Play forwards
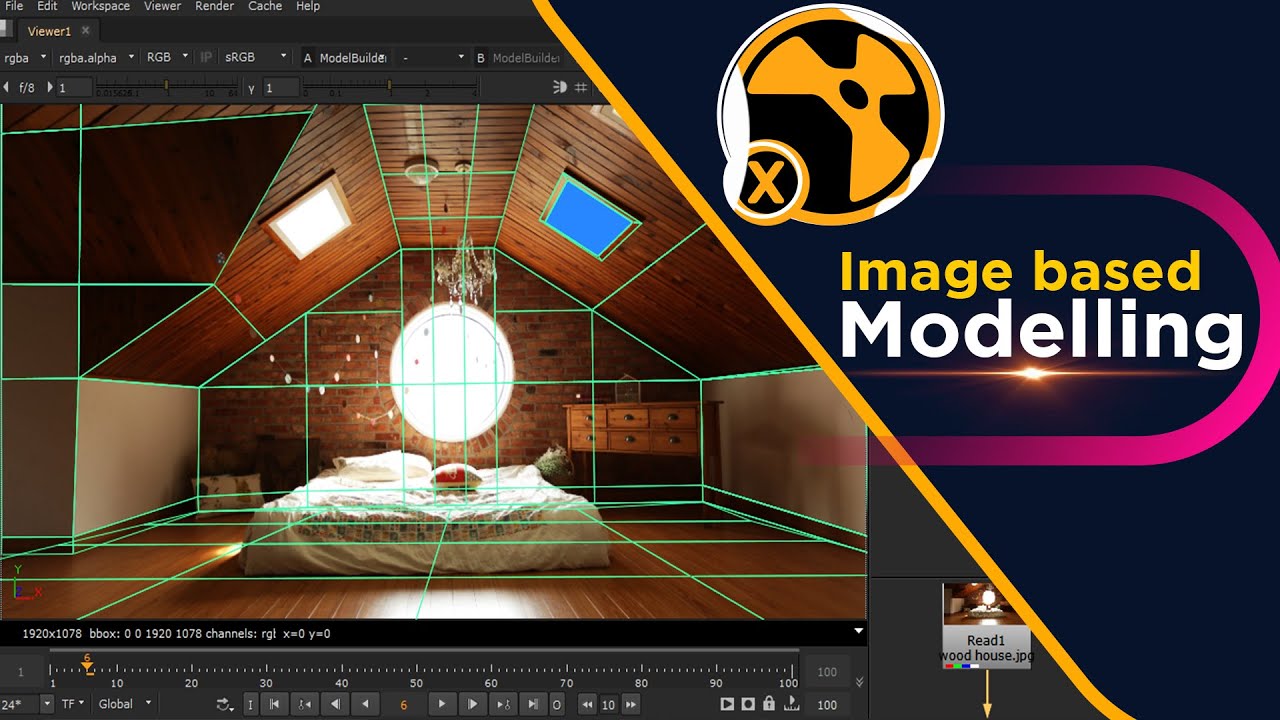 (x=442, y=704)
